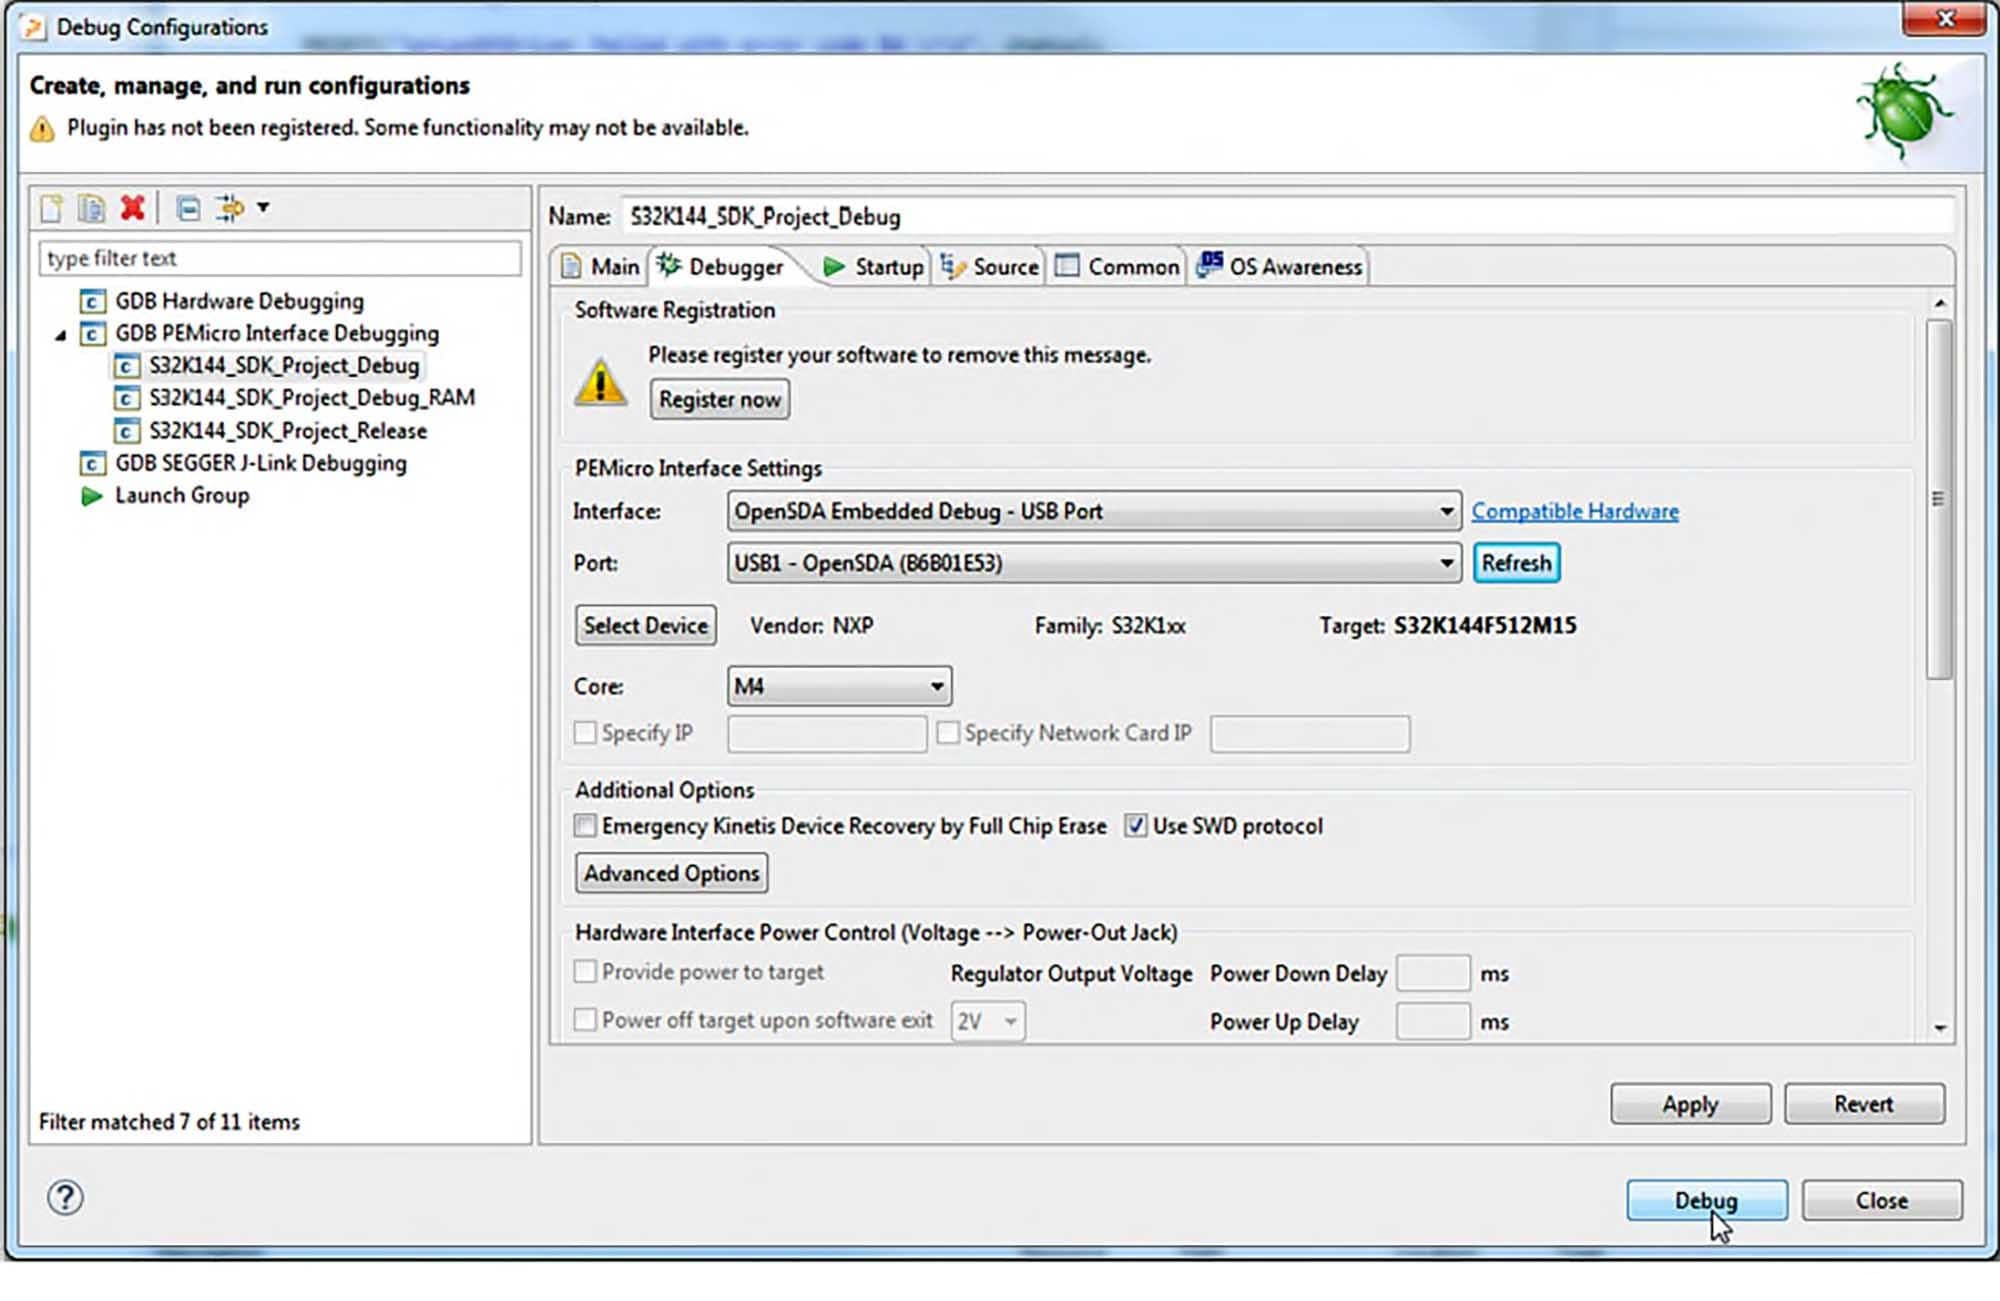The height and width of the screenshot is (1301, 2000).
Task: Select S32K144_SDK_Project_Debug configuration
Action: point(284,365)
